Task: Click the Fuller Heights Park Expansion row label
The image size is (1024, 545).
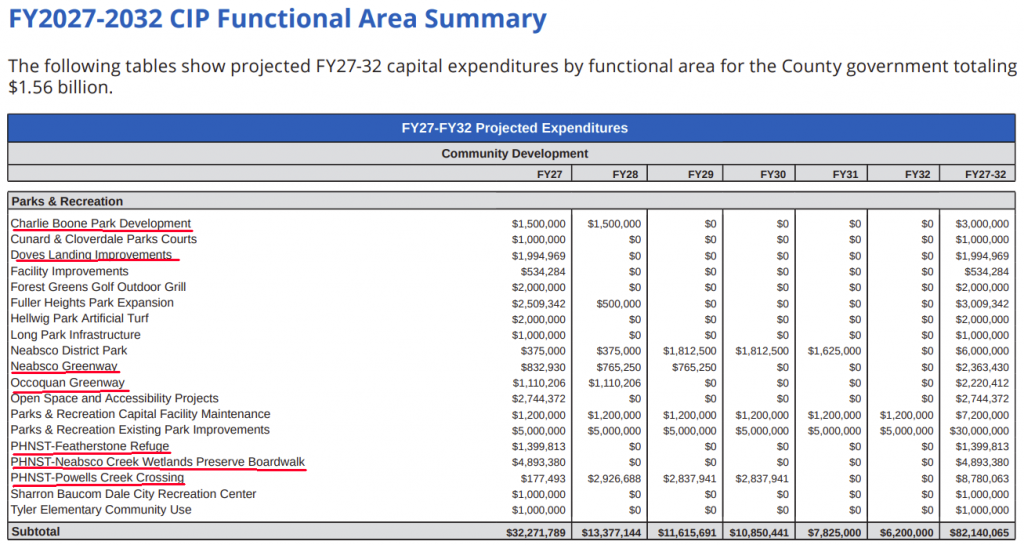Action: click(92, 303)
